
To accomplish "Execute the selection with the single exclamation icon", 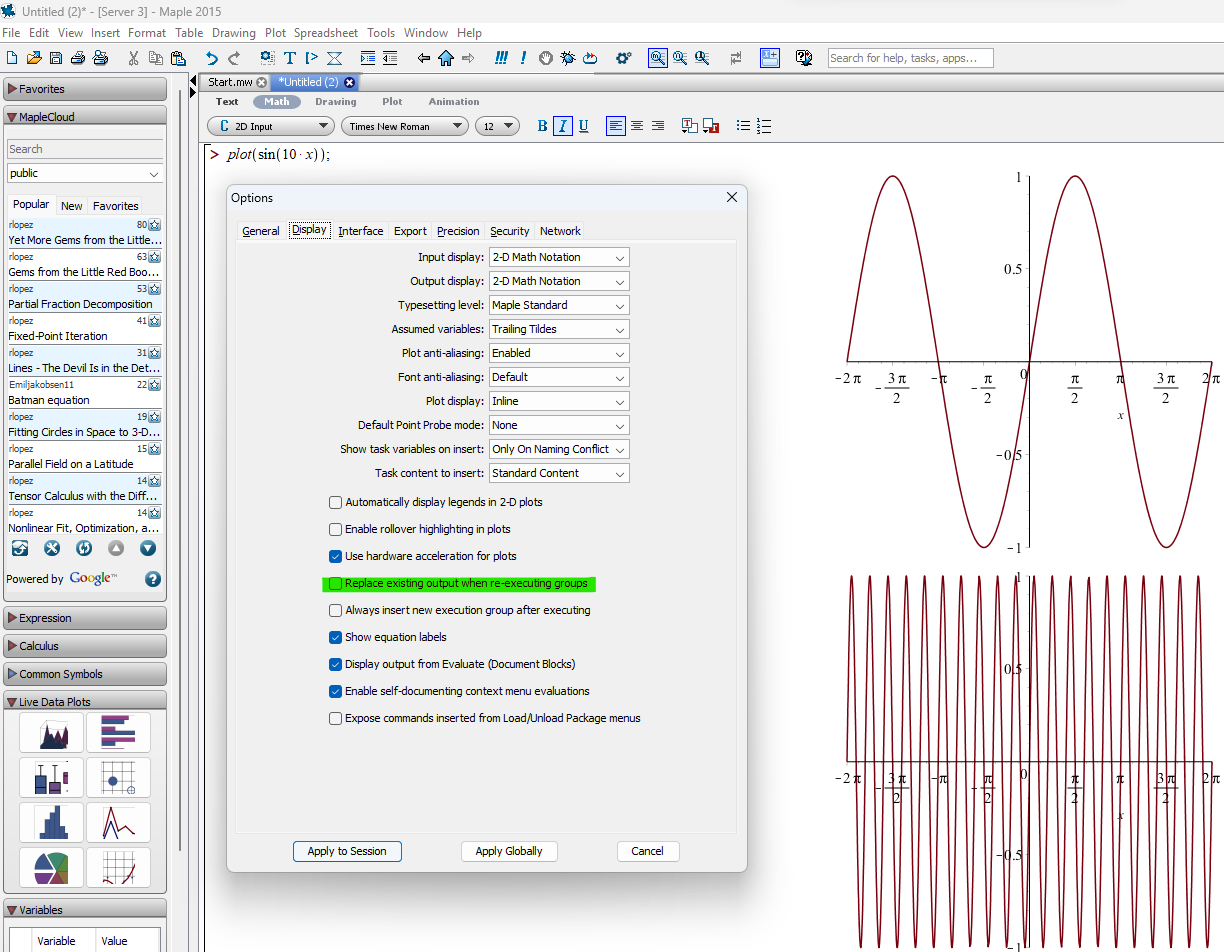I will click(x=523, y=58).
